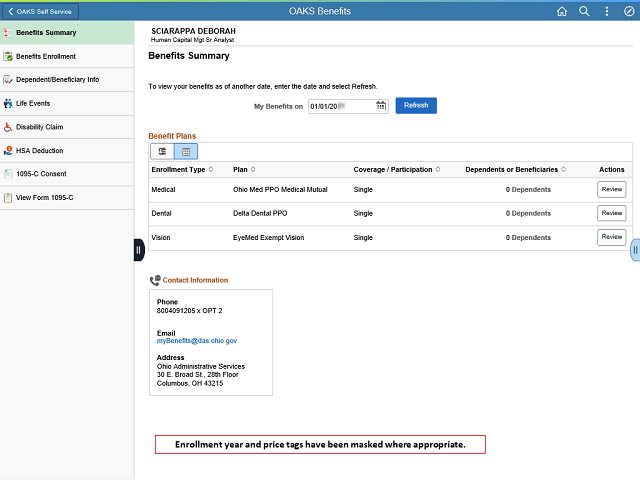Click 'Single' coverage in Medical row
The image size is (640, 480).
(x=363, y=189)
